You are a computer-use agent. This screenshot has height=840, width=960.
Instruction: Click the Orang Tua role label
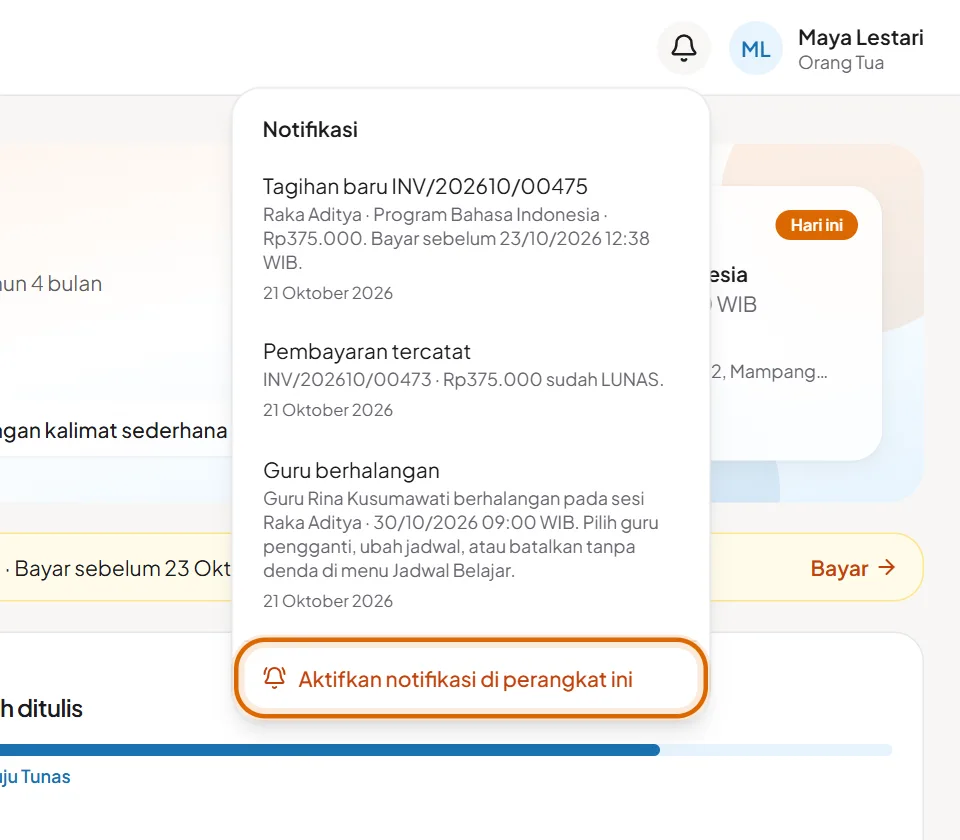(x=841, y=62)
